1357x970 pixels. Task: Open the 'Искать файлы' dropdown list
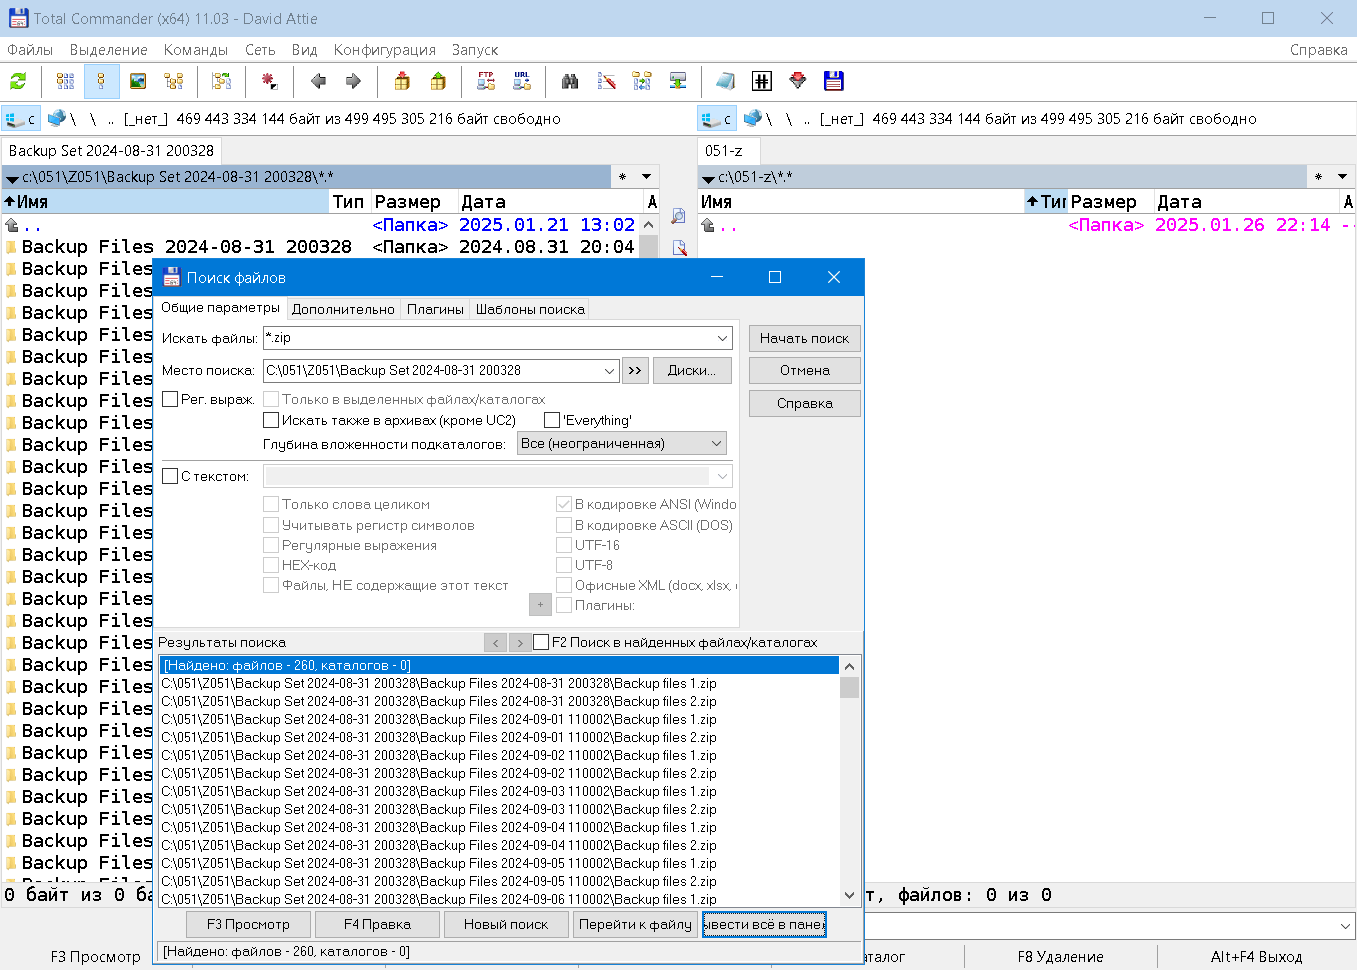(x=722, y=338)
